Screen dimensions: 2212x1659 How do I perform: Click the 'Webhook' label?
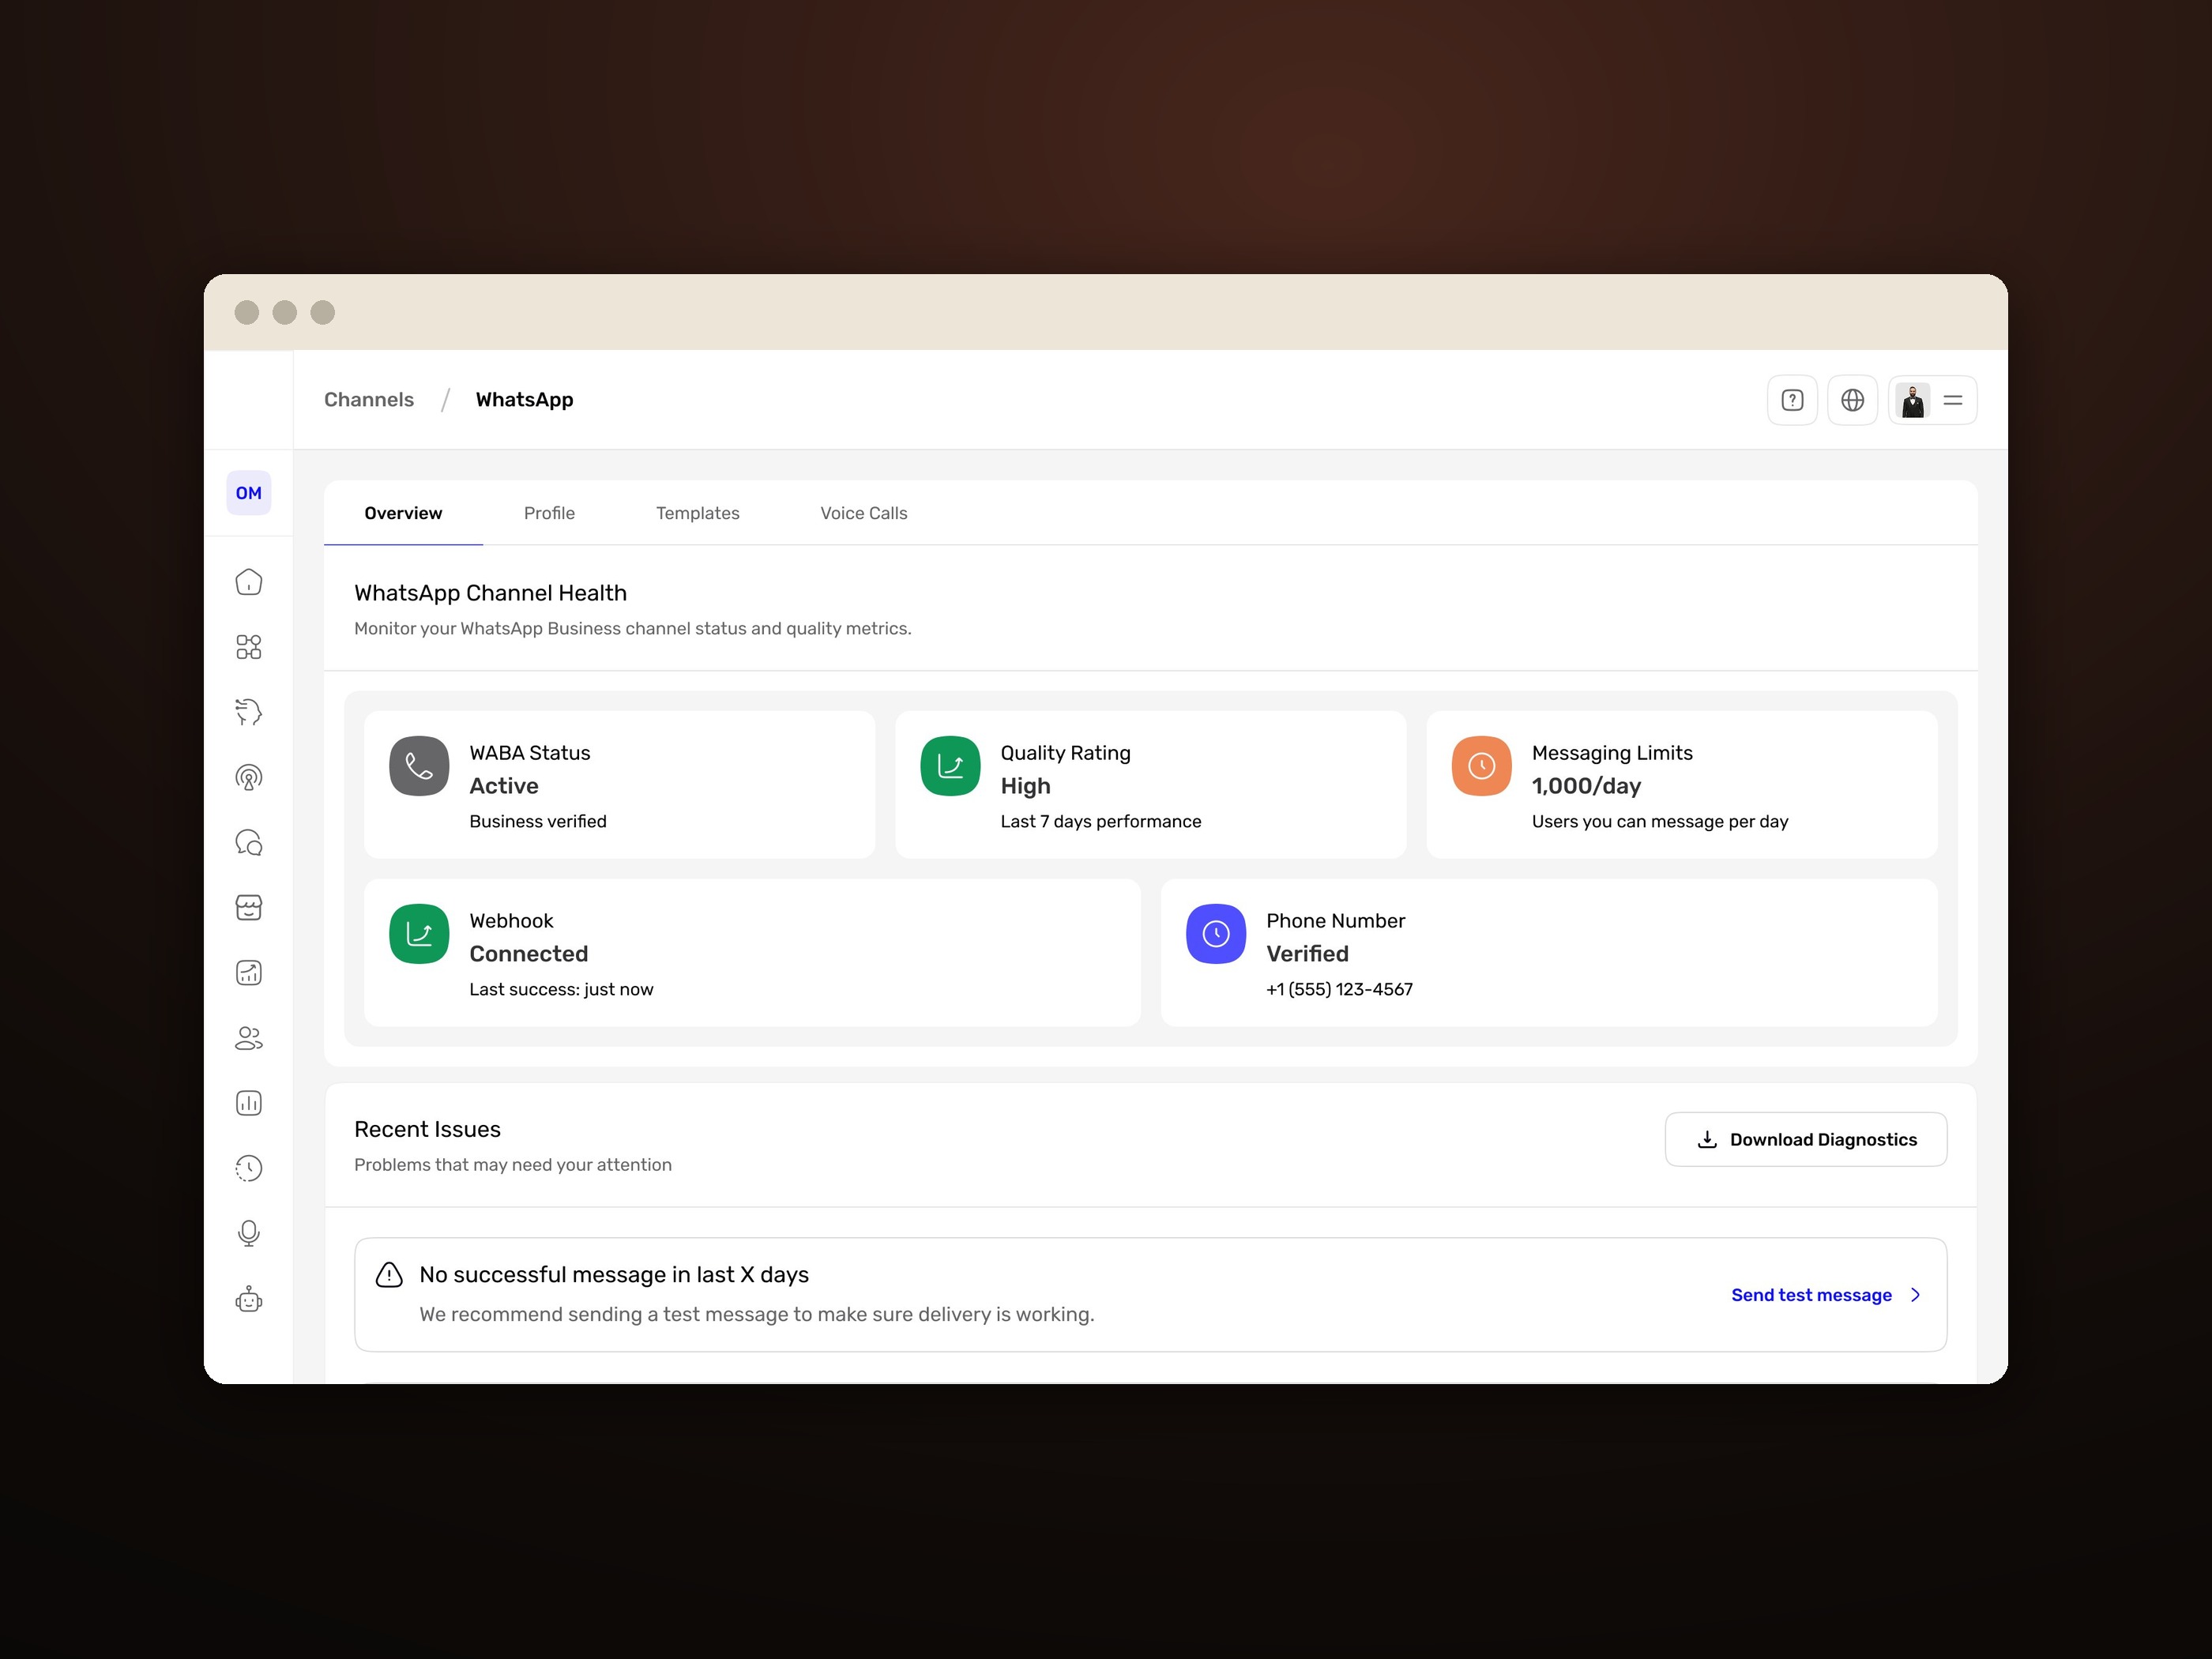click(511, 921)
